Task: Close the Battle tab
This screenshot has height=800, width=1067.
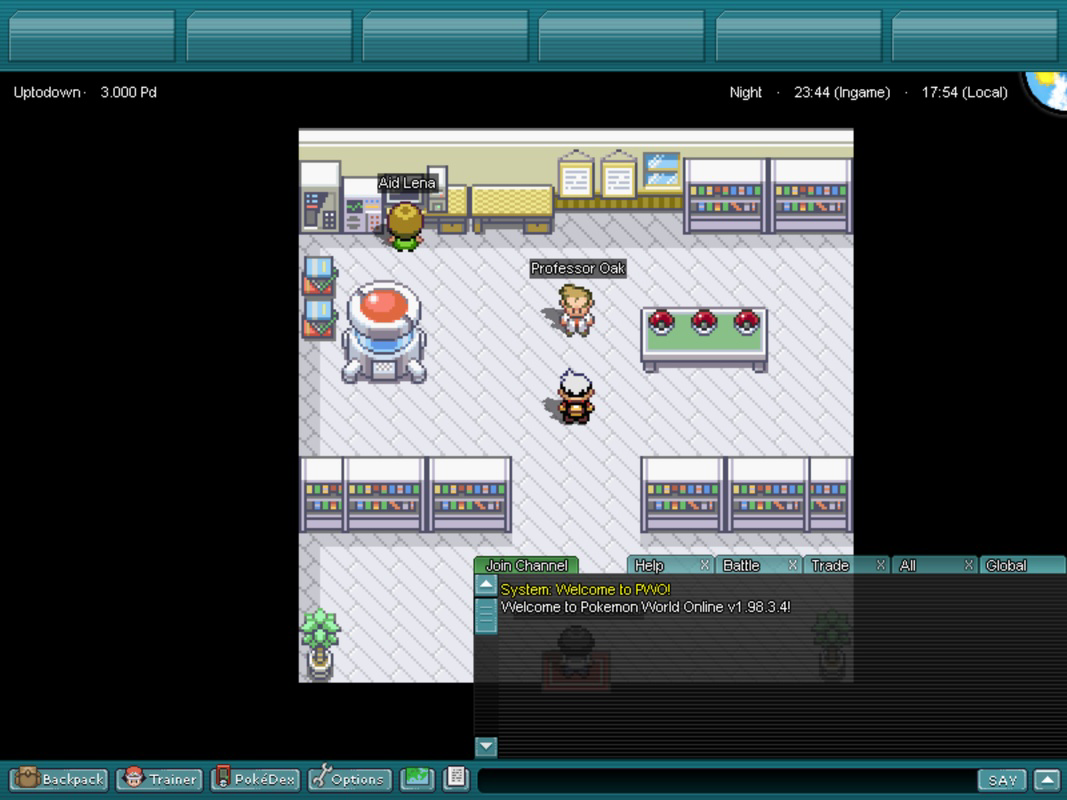Action: pyautogui.click(x=791, y=565)
